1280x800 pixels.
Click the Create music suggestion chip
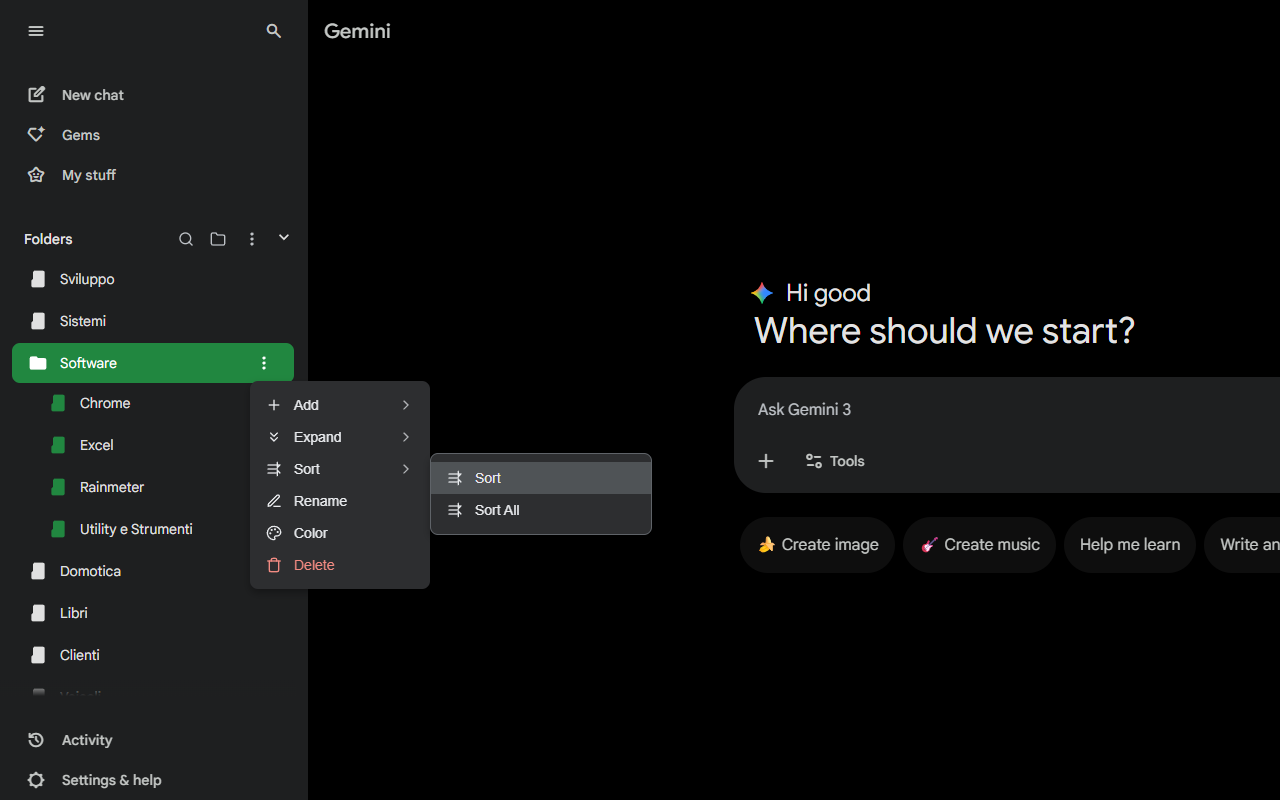point(979,545)
